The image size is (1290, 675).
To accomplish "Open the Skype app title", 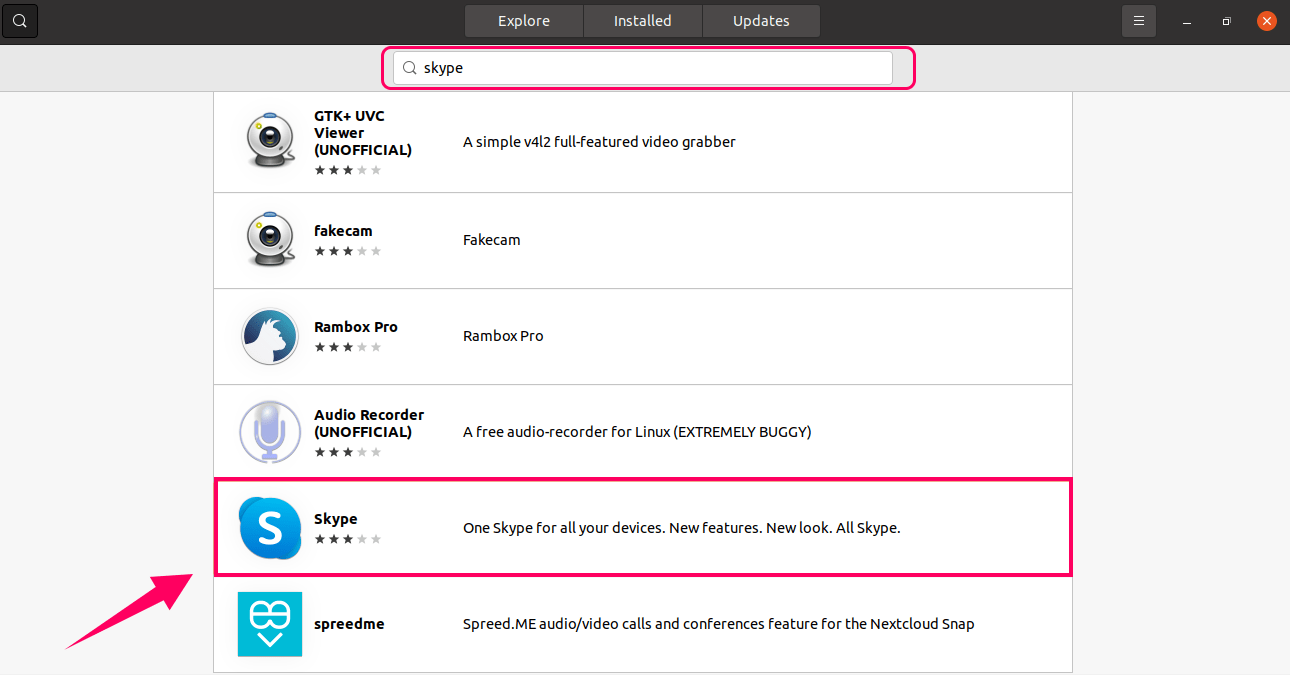I will pos(336,519).
